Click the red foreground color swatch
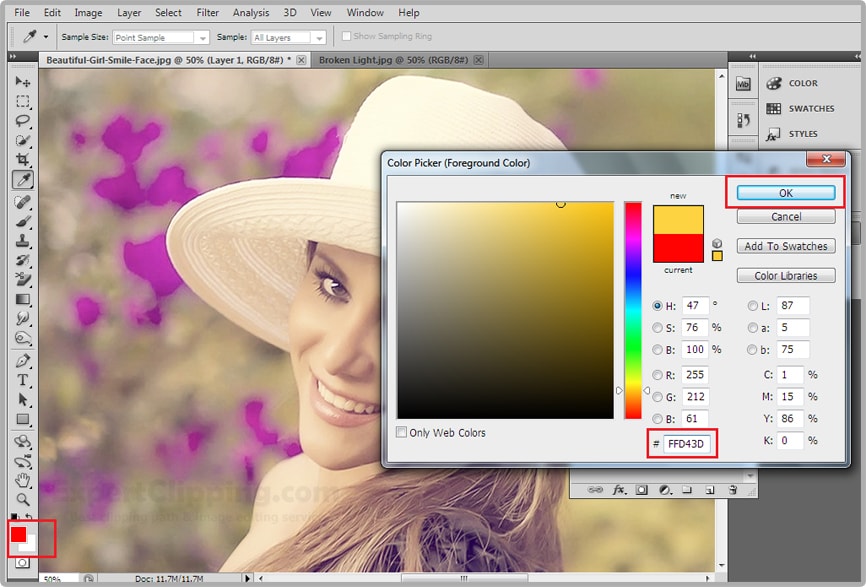This screenshot has width=866, height=587. [18, 534]
